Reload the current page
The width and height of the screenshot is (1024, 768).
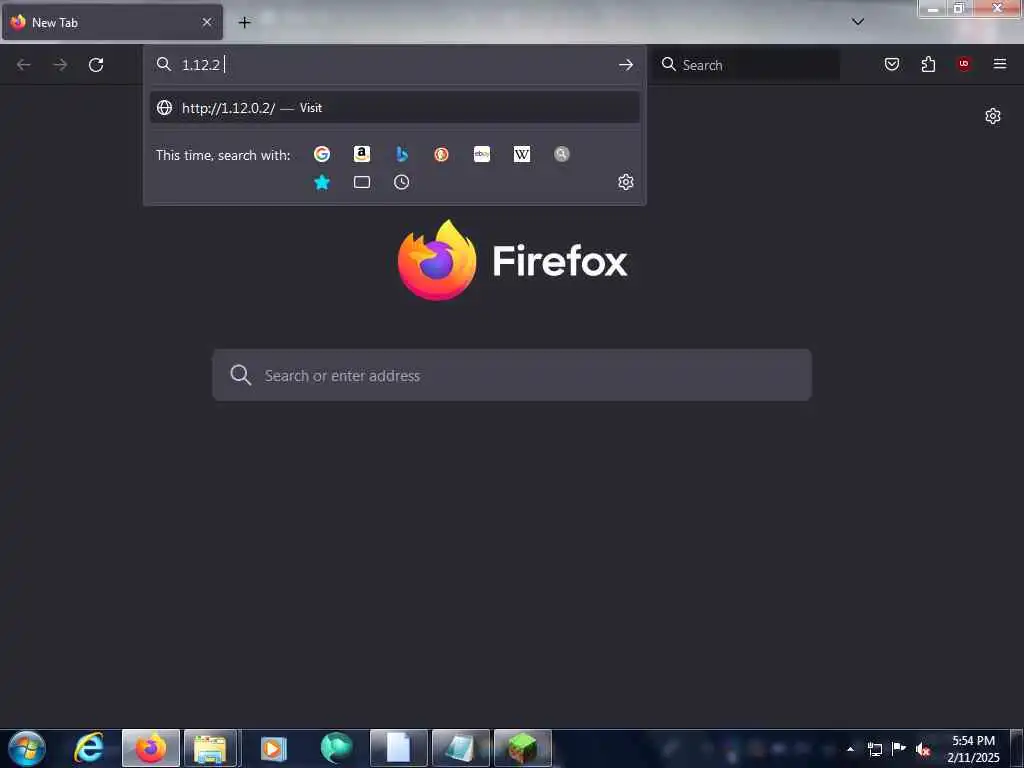[96, 65]
